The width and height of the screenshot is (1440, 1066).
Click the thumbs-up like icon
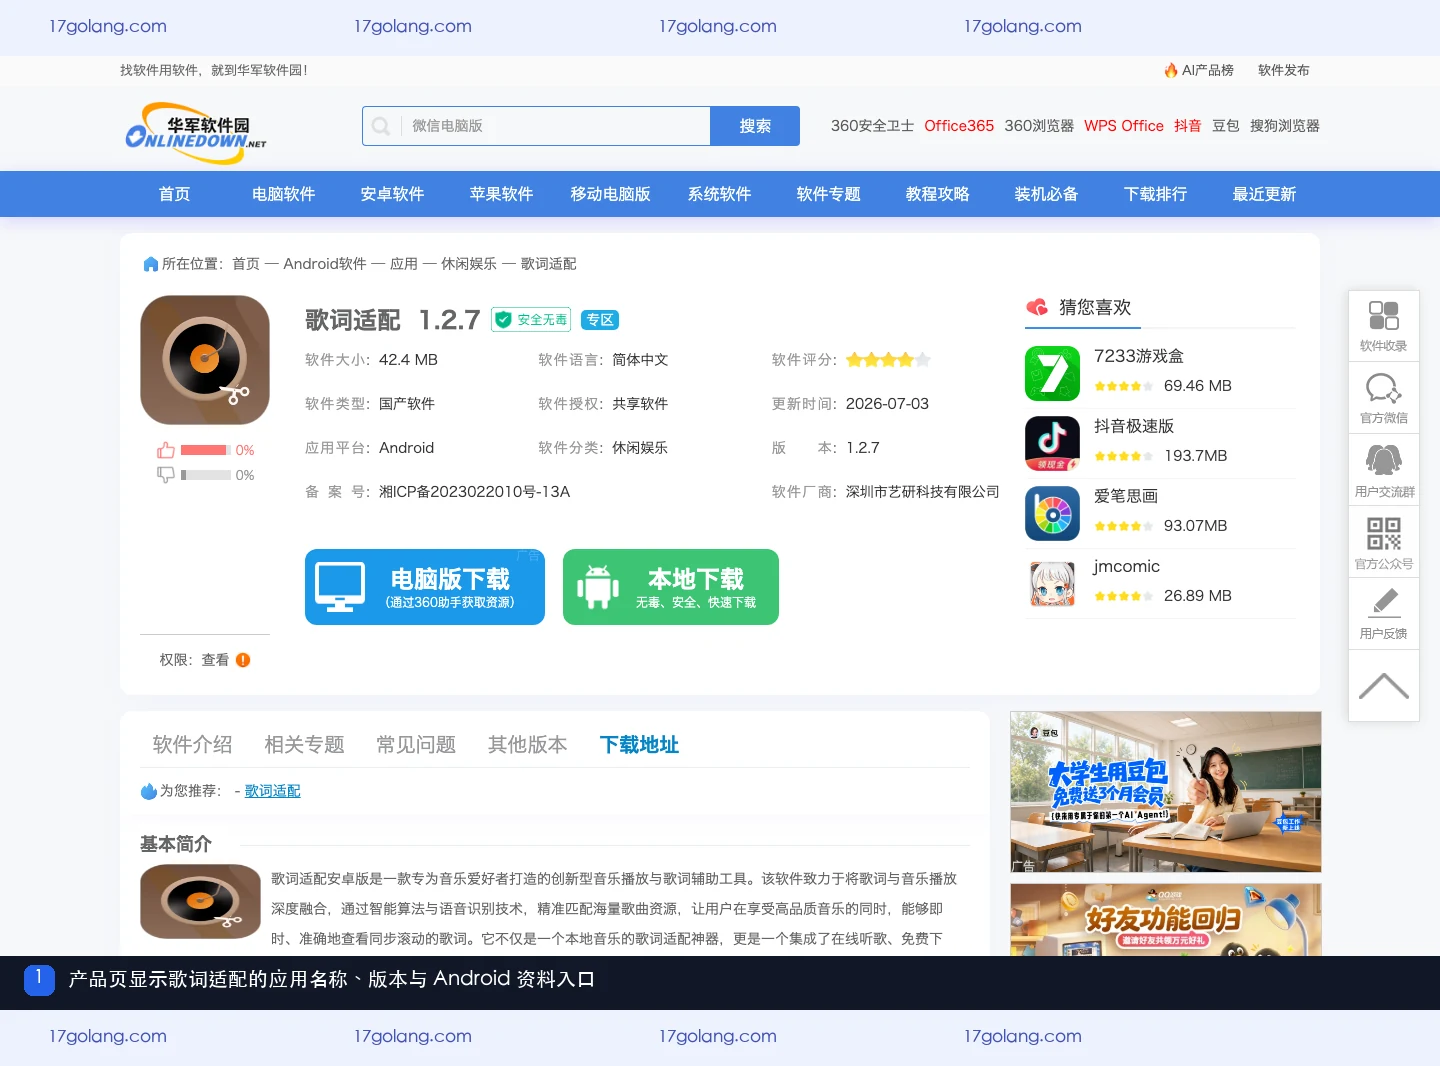(166, 450)
